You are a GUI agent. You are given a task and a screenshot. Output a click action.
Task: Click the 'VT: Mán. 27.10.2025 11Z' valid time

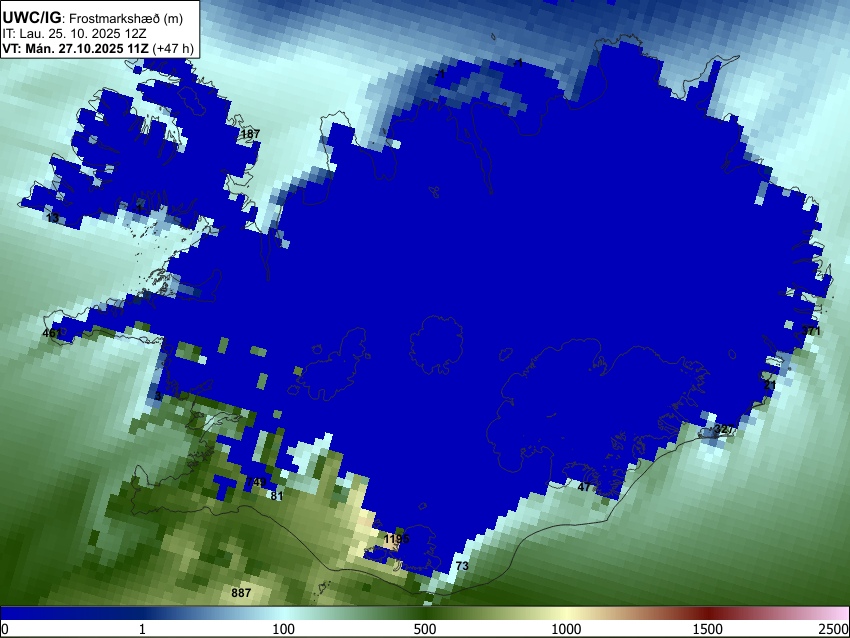coord(75,48)
